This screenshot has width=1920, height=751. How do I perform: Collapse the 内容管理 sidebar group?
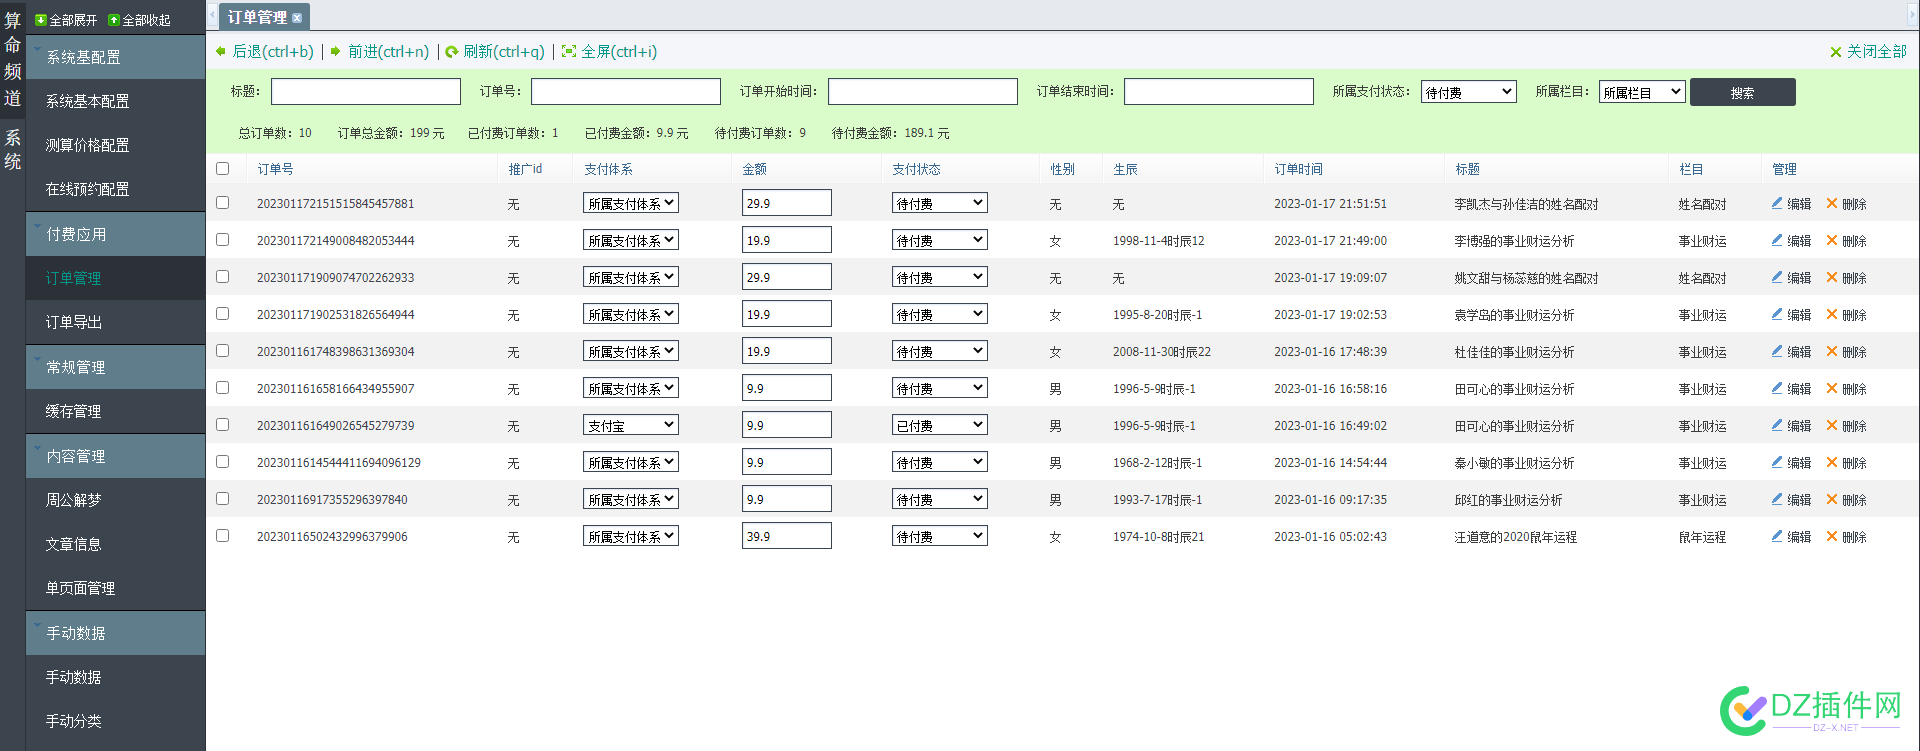pos(116,456)
